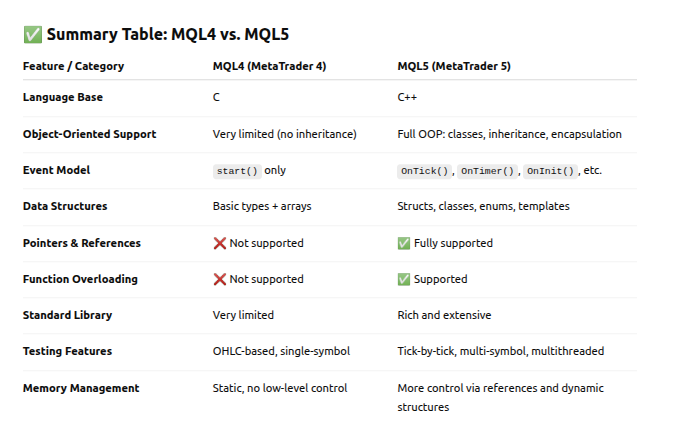This screenshot has width=677, height=448.
Task: Select the Language Base row label
Action: pyautogui.click(x=62, y=98)
